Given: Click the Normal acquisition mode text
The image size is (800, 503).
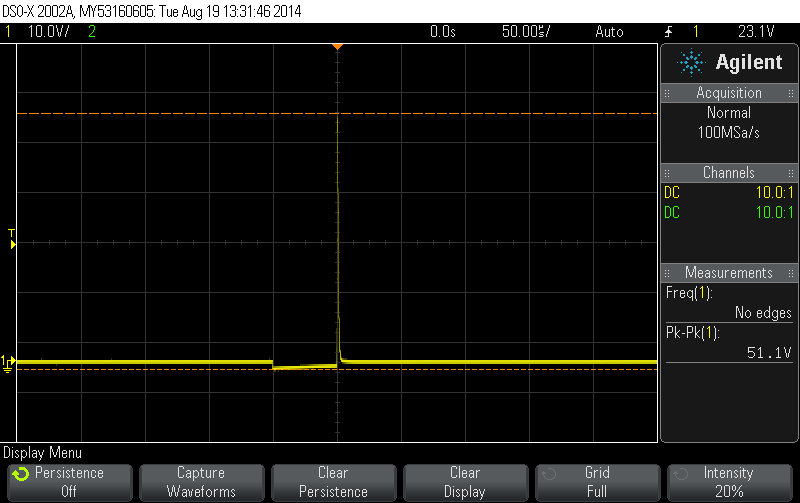Looking at the screenshot, I should point(729,113).
